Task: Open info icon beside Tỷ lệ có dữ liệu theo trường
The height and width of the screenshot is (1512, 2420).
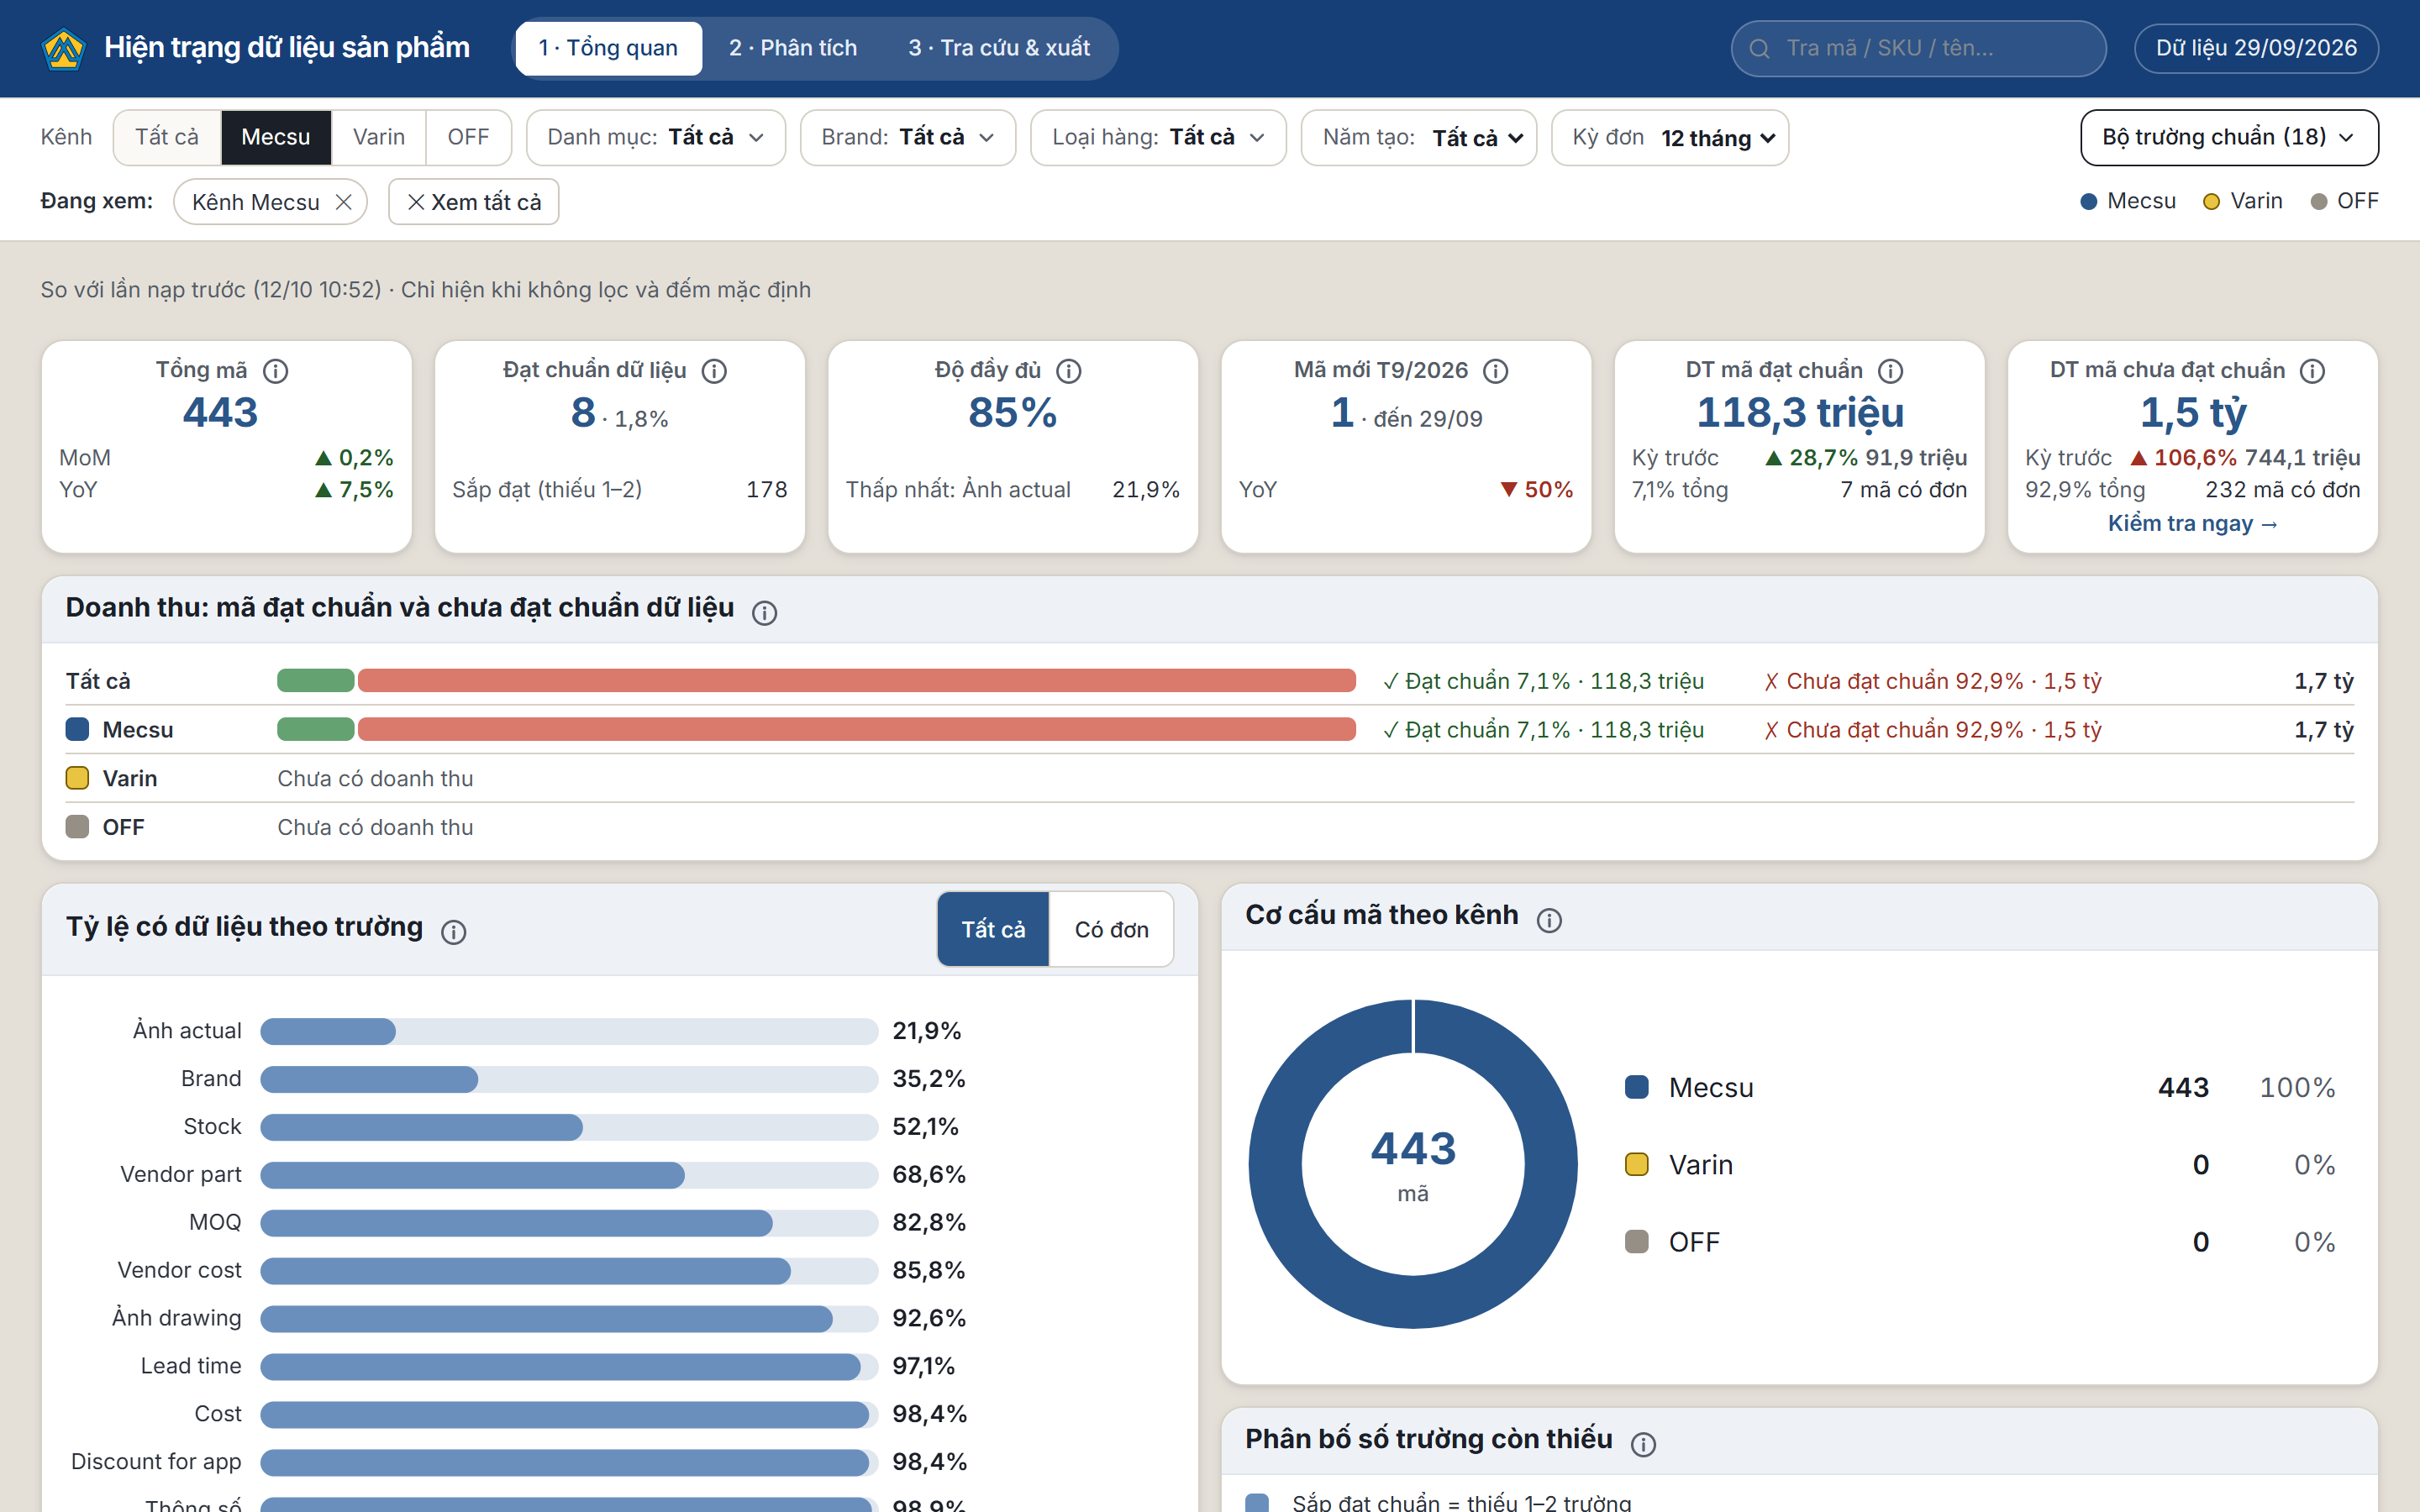Action: [454, 932]
